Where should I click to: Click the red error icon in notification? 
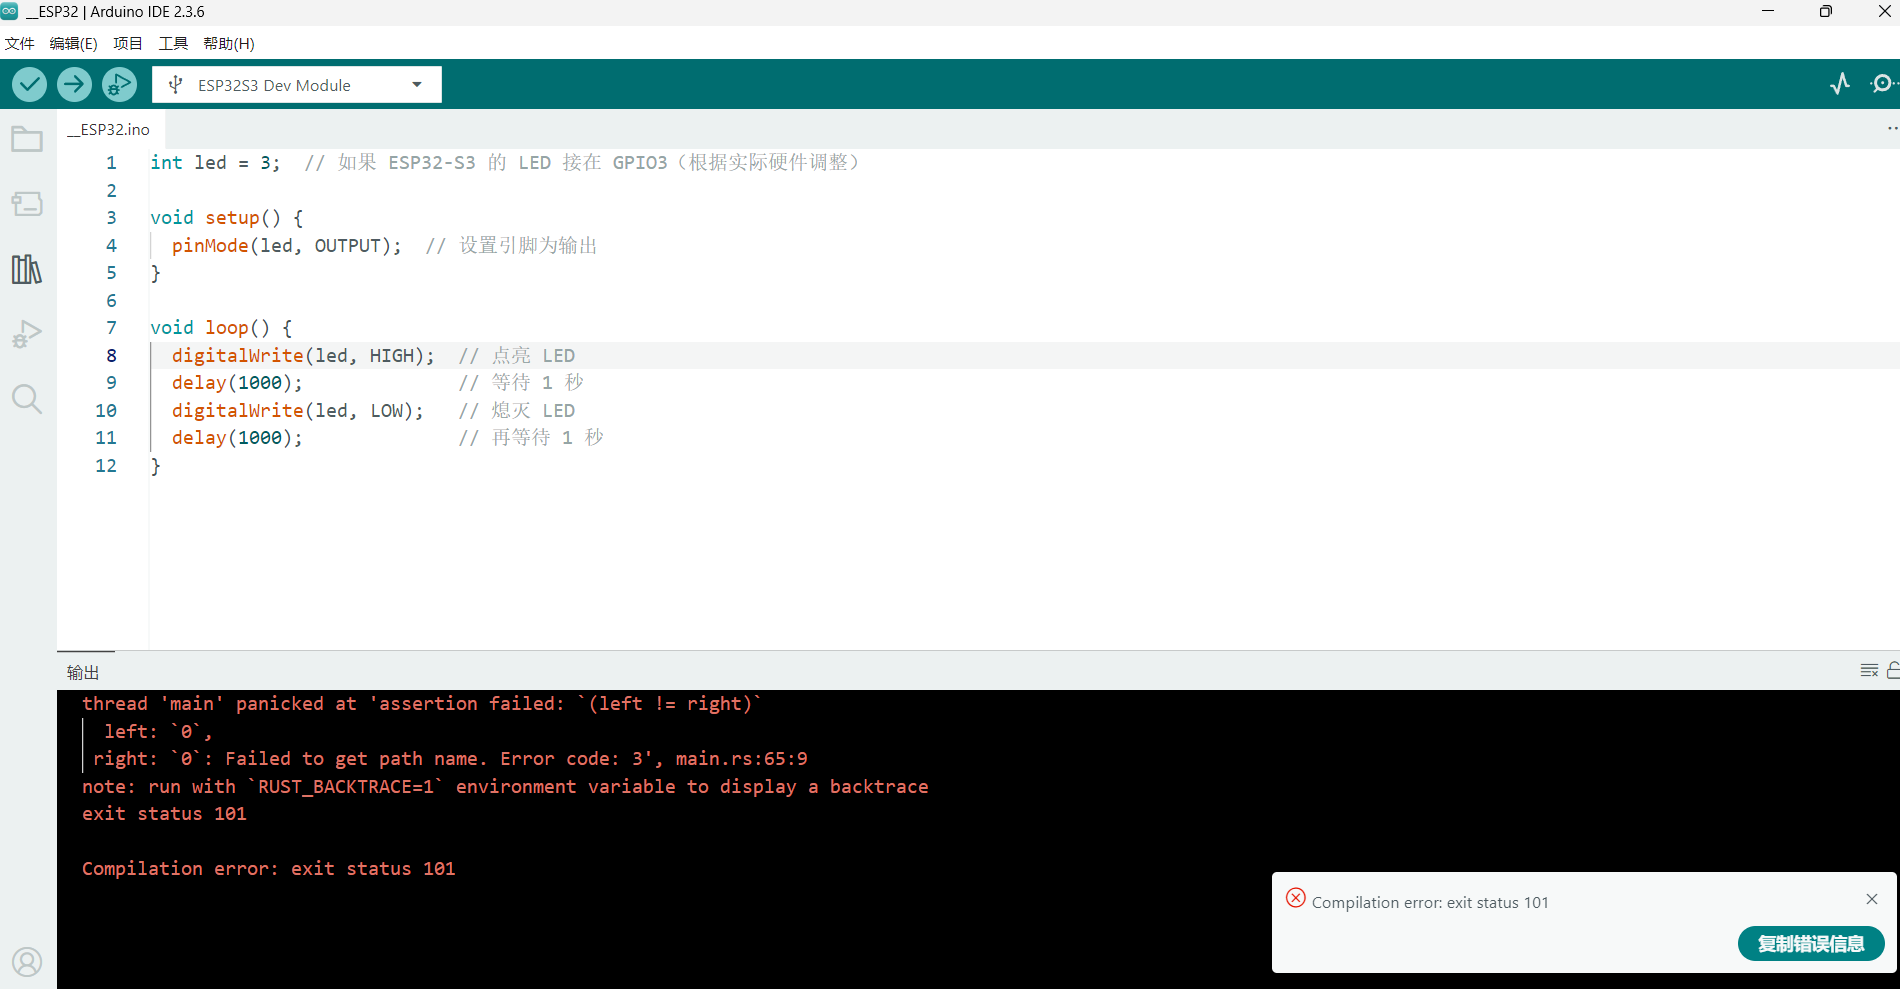pyautogui.click(x=1296, y=898)
